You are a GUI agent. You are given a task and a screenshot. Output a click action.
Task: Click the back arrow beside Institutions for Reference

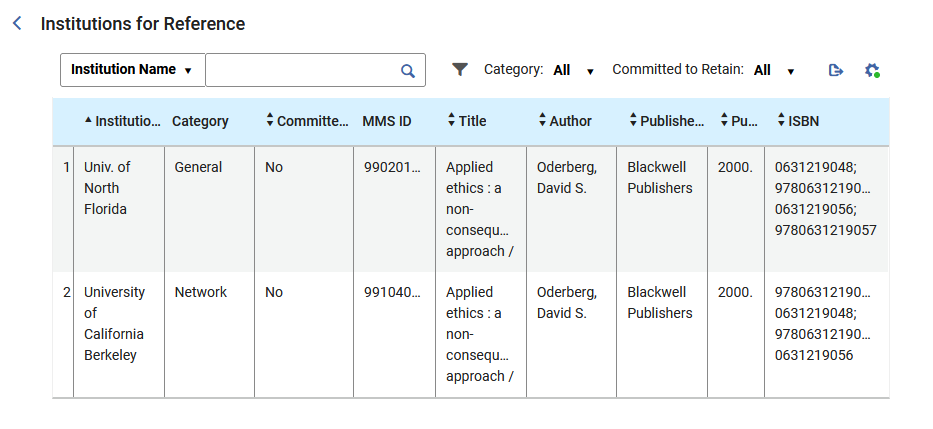[17, 23]
